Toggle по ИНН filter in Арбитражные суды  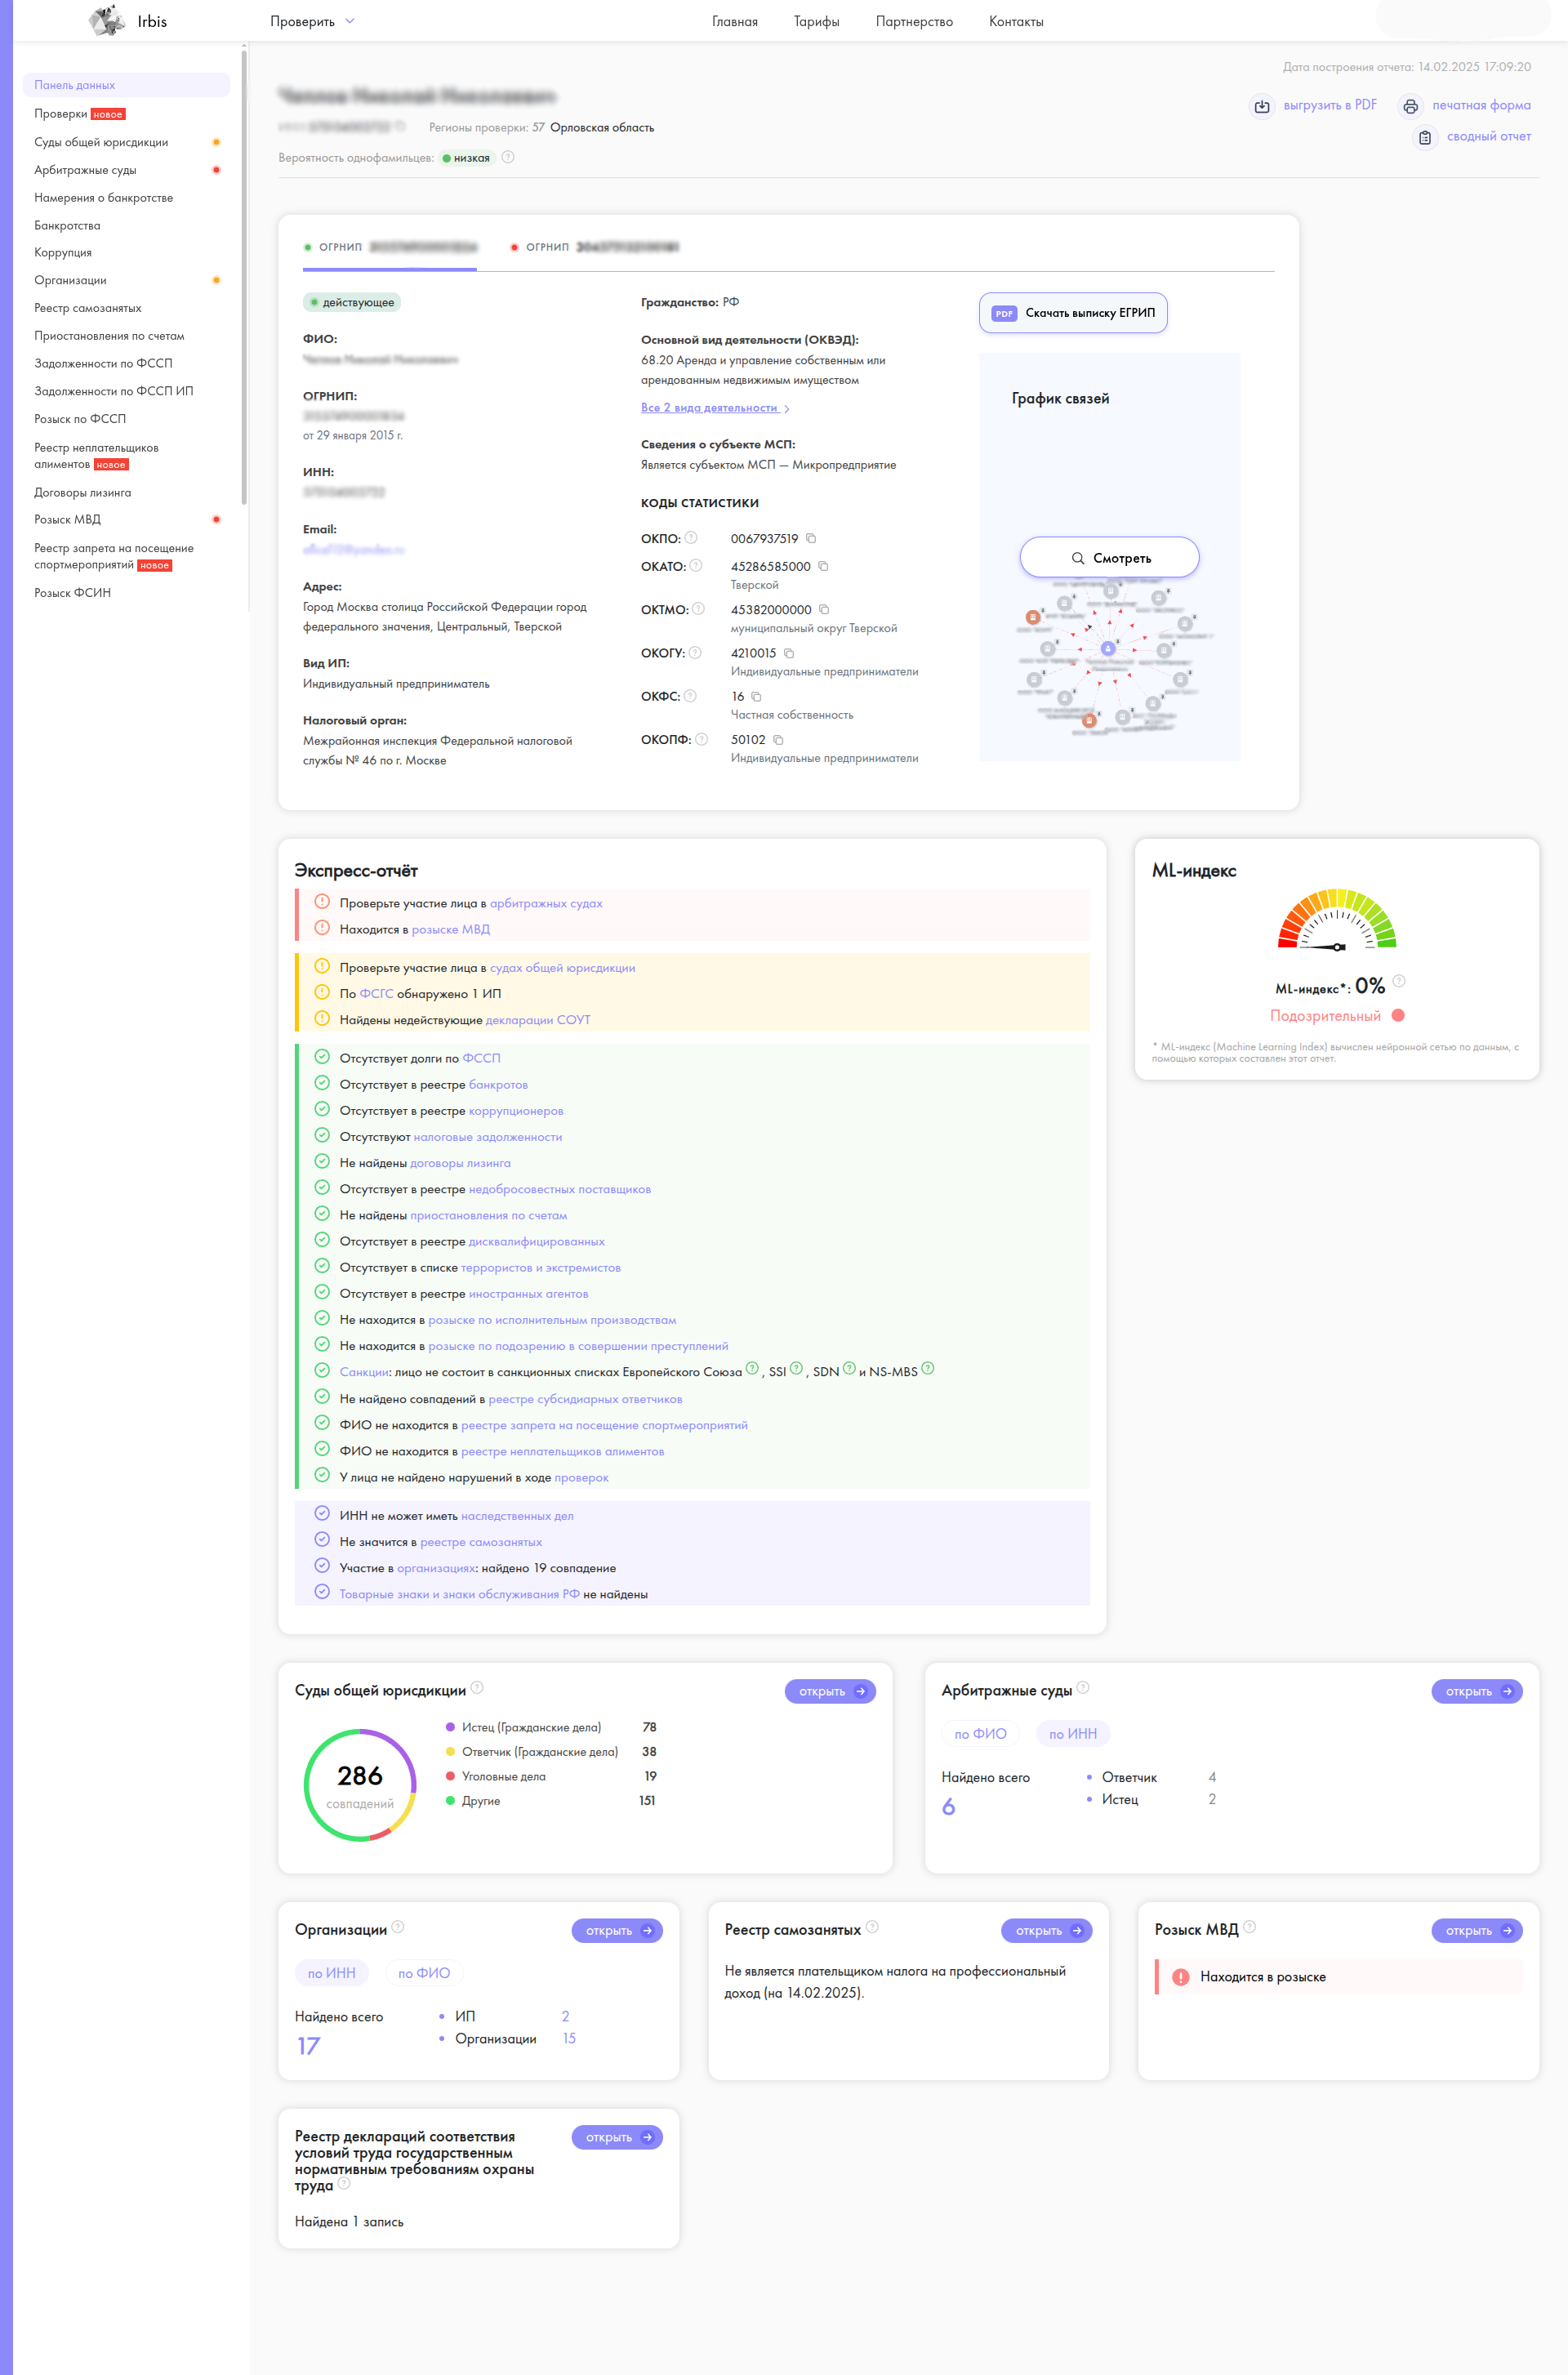click(x=1072, y=1734)
